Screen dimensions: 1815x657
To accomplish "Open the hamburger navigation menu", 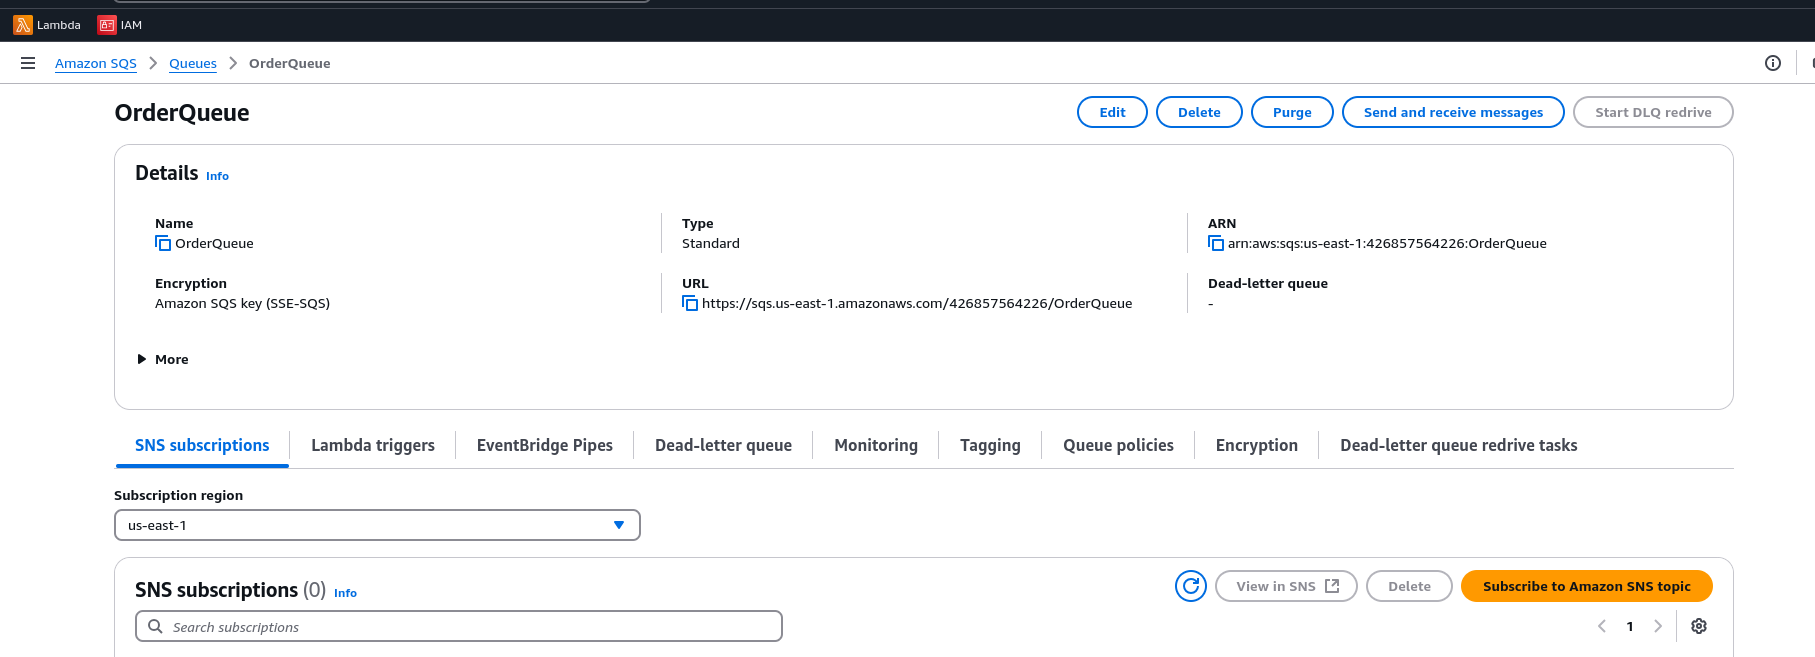I will (x=28, y=63).
